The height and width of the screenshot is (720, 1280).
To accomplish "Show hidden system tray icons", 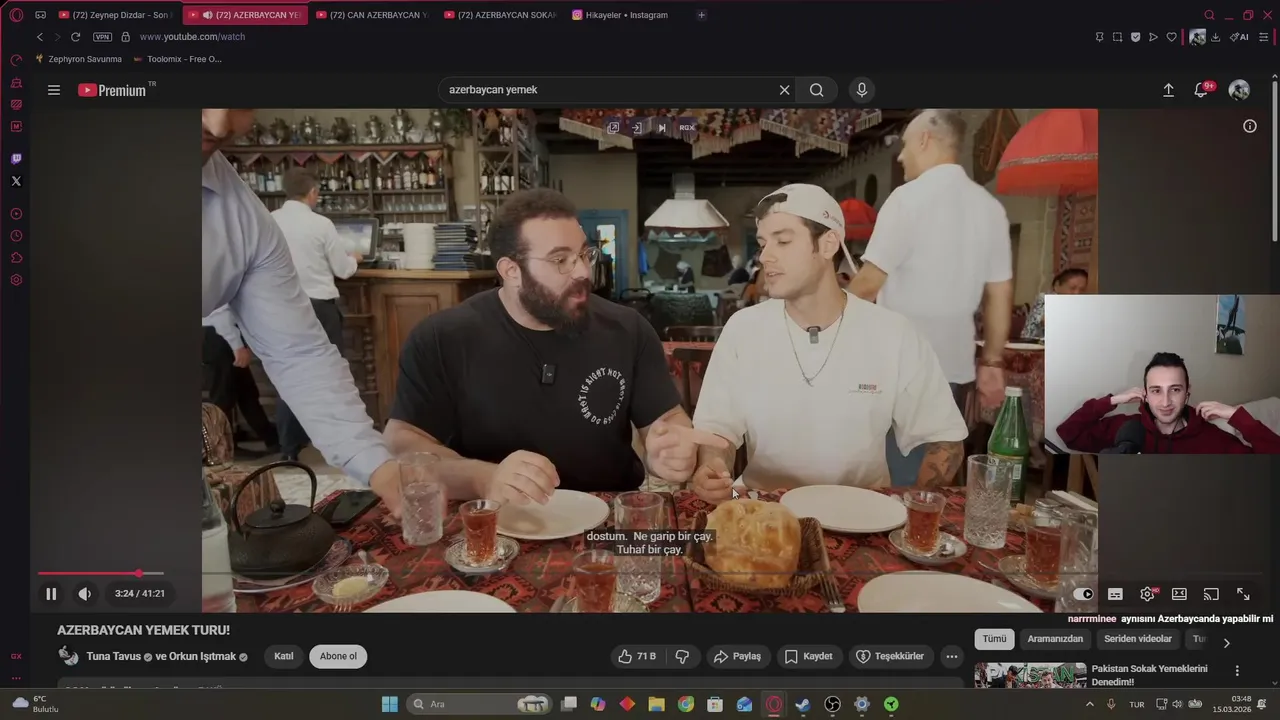I will coord(1090,704).
